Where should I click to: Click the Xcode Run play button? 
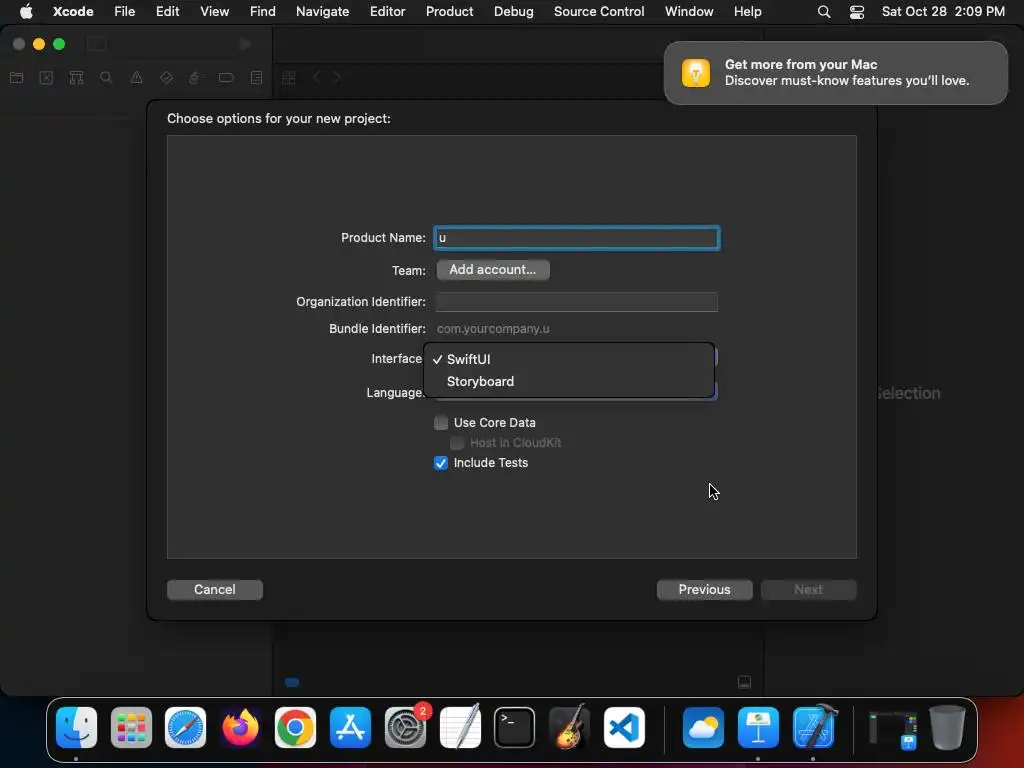[x=245, y=44]
